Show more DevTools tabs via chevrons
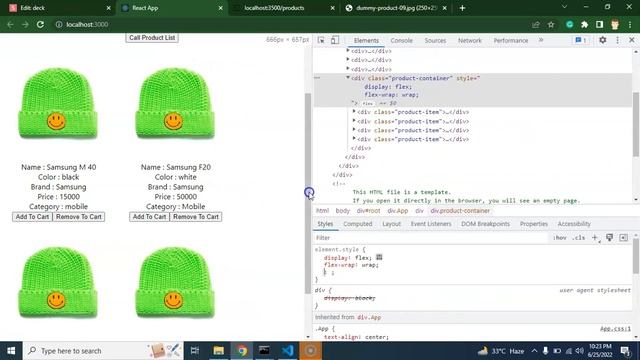Screen dimensions: 640x360 pyautogui.click(x=541, y=40)
